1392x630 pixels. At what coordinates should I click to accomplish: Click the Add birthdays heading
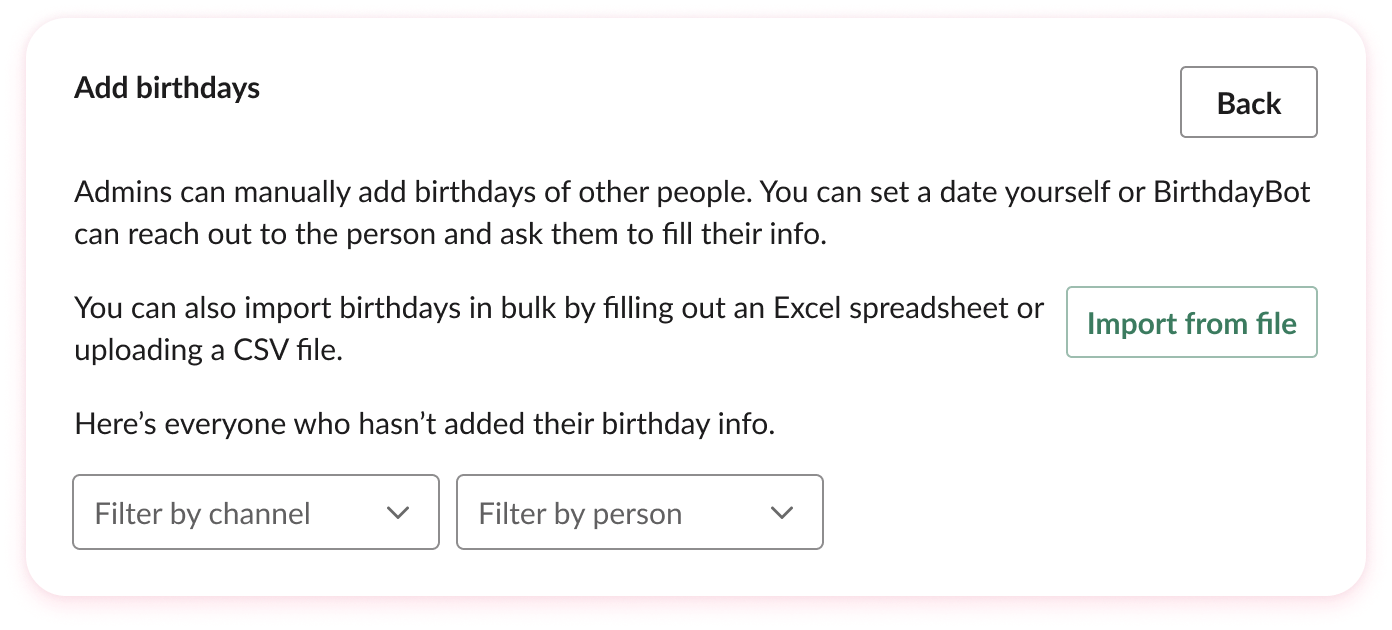[166, 88]
